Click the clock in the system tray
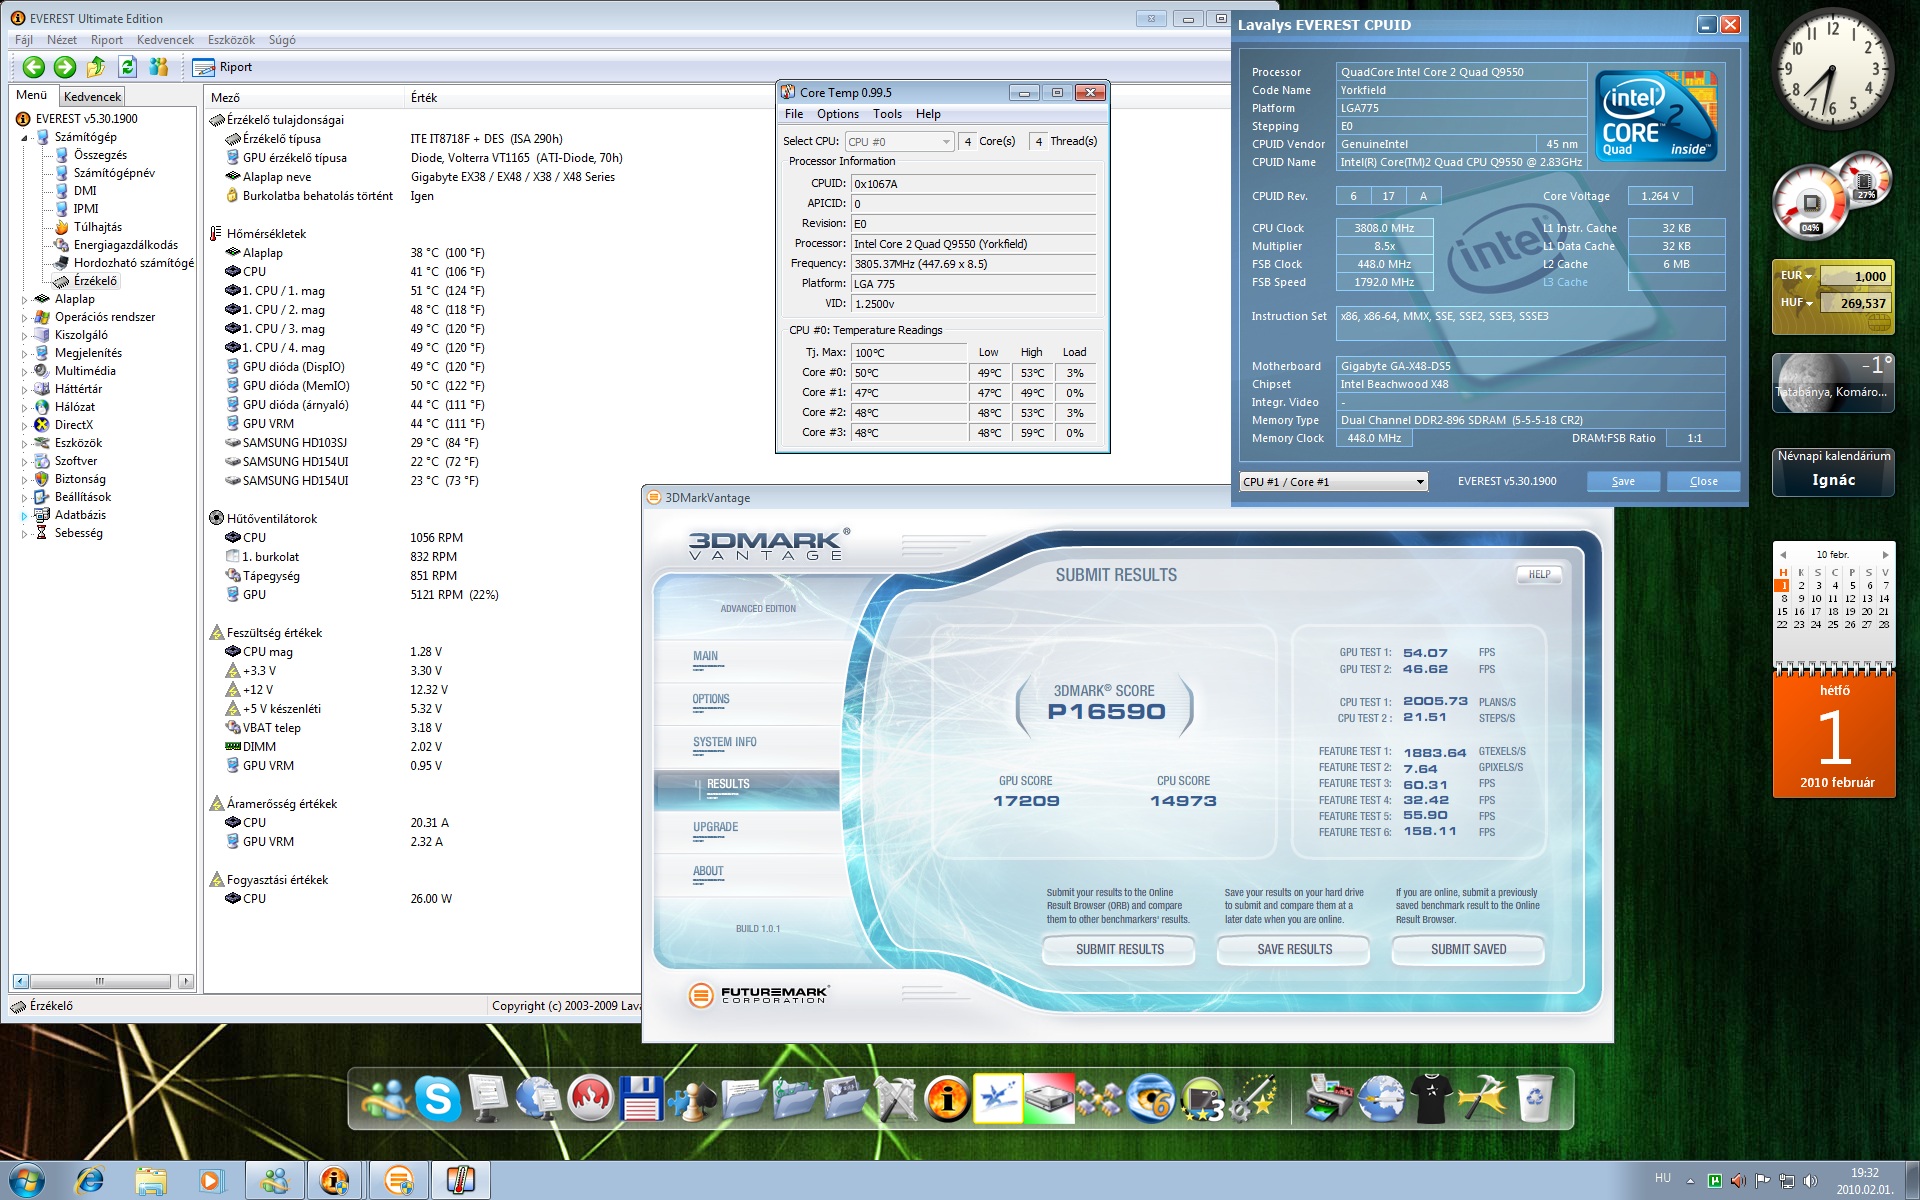Image resolution: width=1920 pixels, height=1200 pixels. point(1864,1181)
